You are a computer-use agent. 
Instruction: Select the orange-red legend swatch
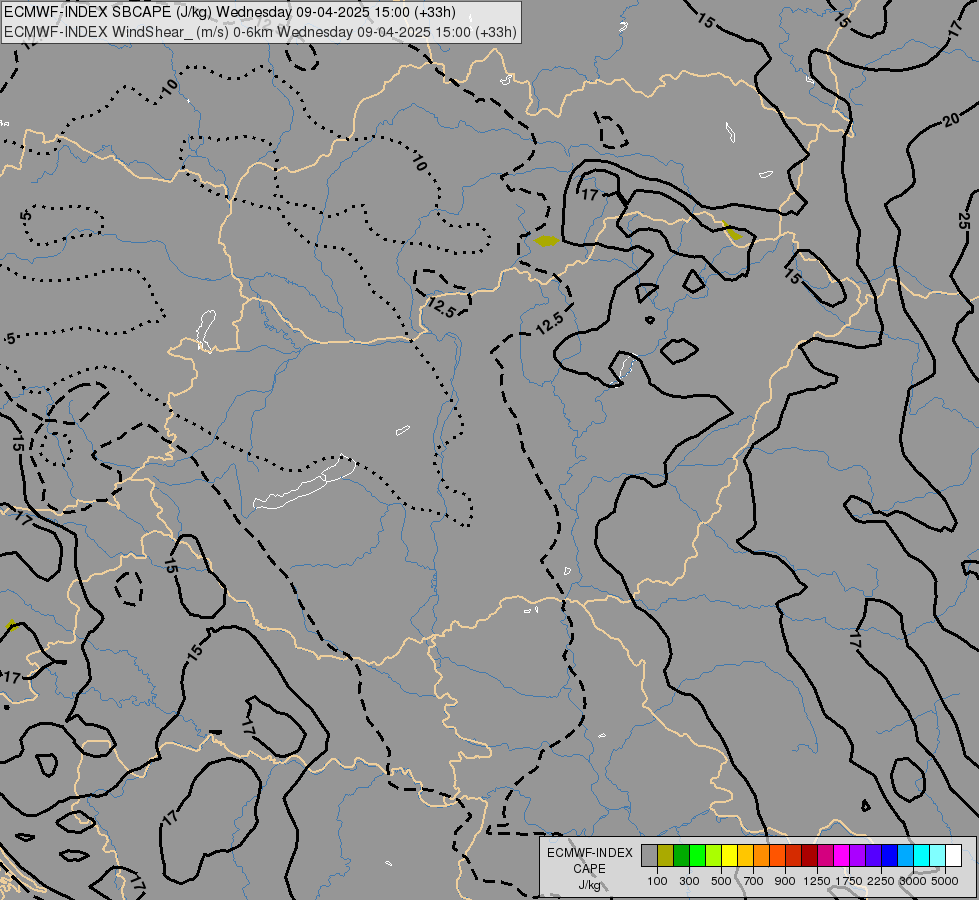[777, 855]
